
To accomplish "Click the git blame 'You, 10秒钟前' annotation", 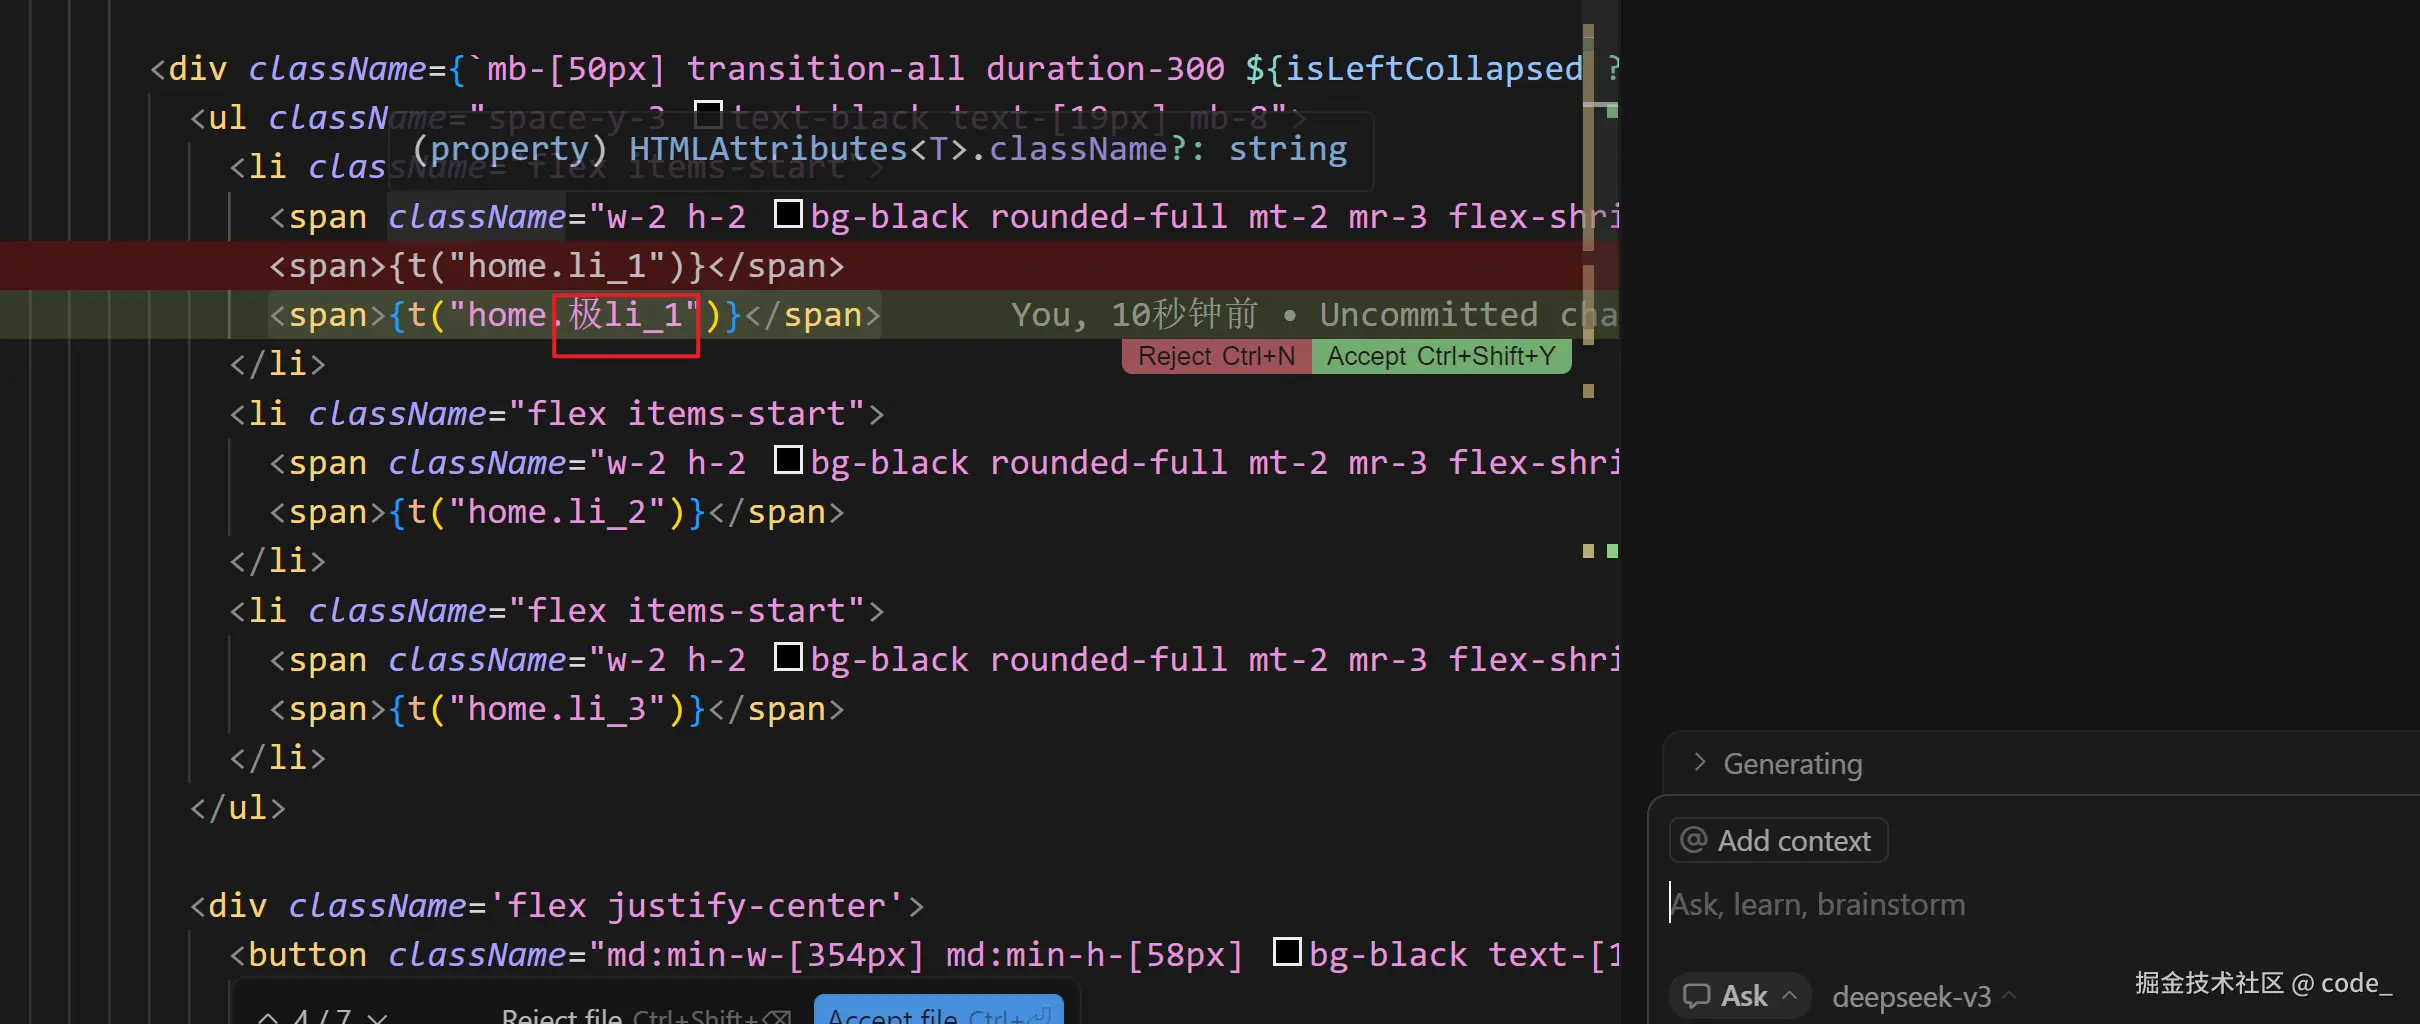I will [1134, 315].
